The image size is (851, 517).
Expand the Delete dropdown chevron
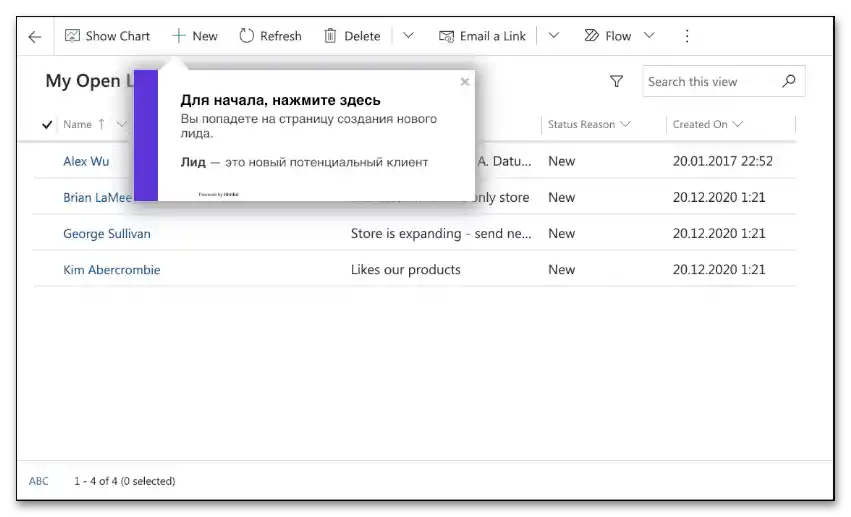[x=408, y=36]
